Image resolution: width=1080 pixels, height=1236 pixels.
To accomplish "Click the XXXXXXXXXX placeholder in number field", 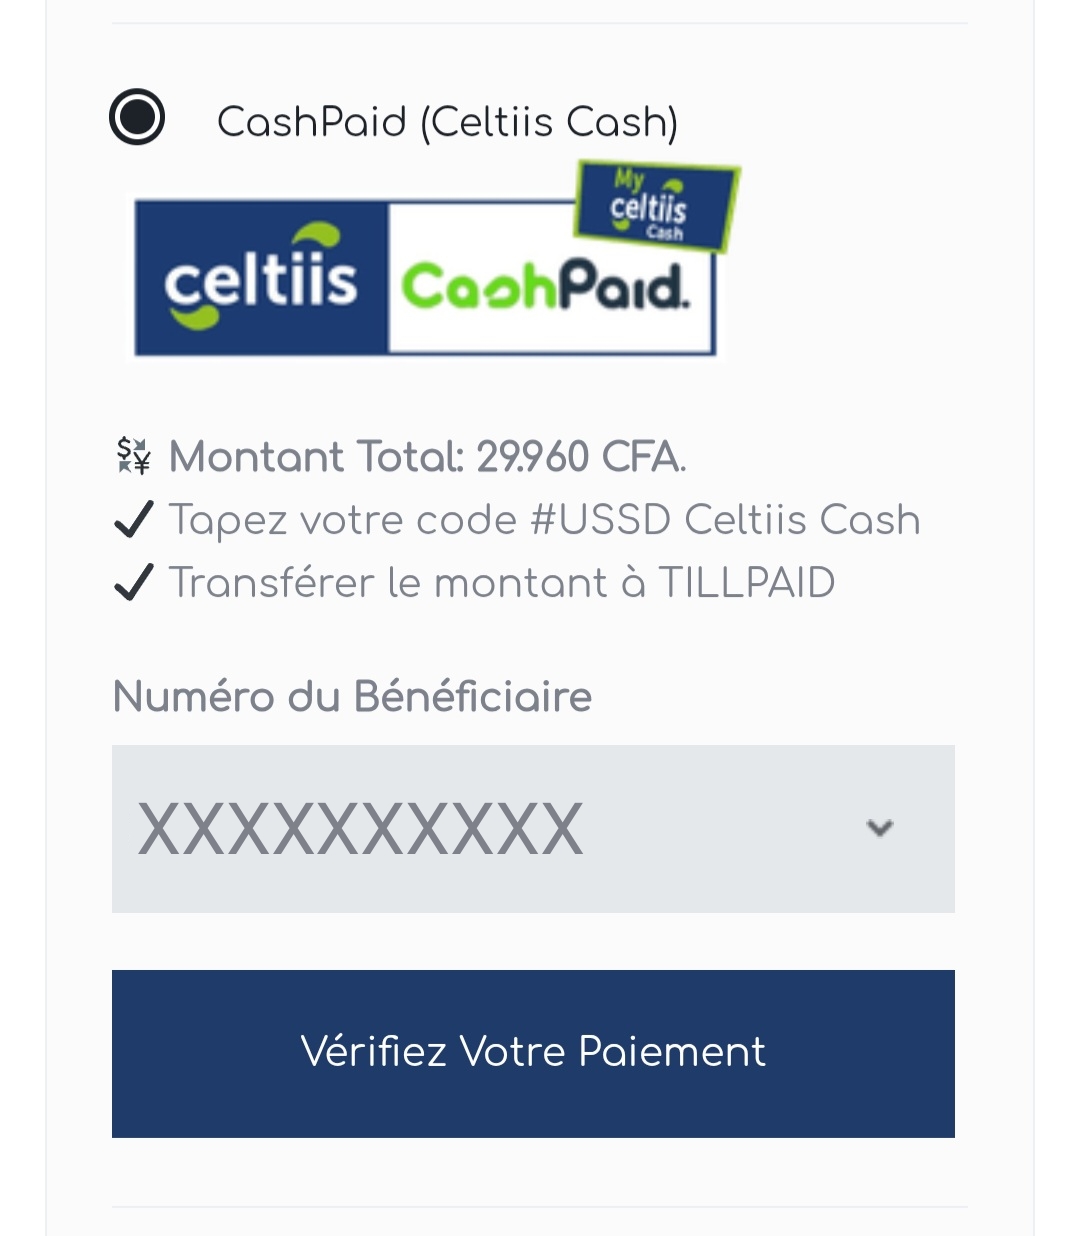I will pos(360,830).
